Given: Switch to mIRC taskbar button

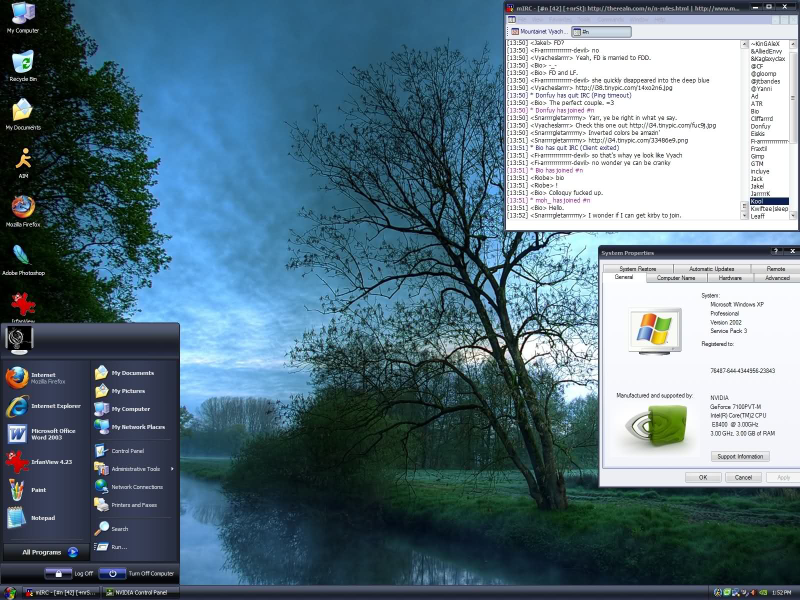Looking at the screenshot, I should [x=60, y=592].
